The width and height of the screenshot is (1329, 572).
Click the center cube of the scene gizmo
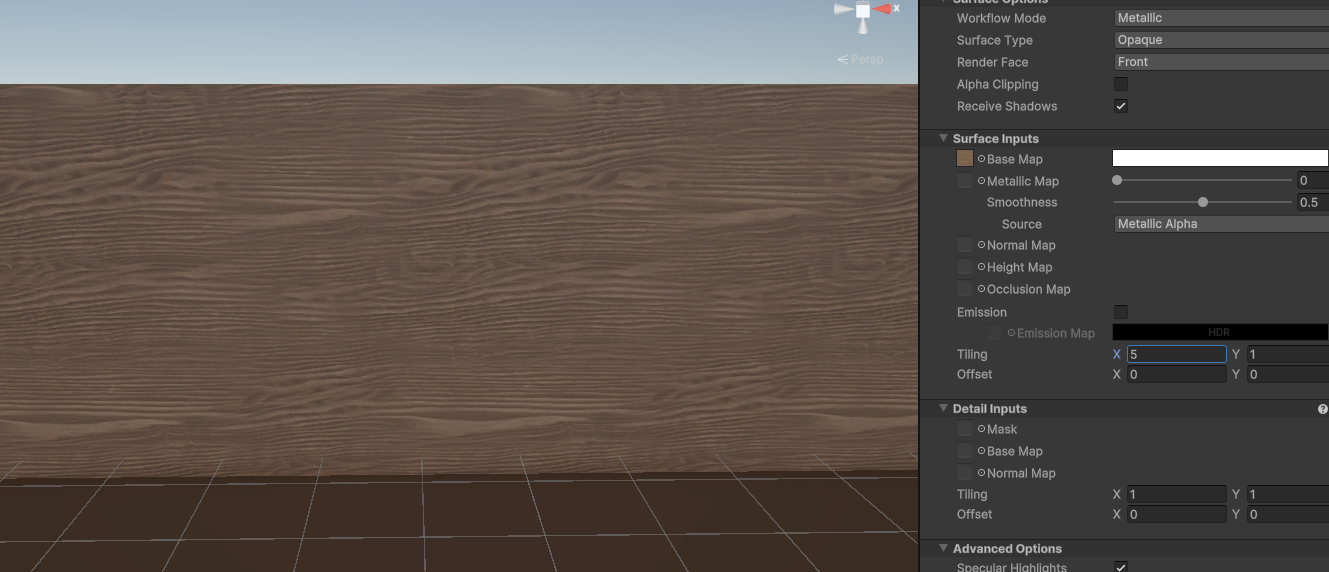click(862, 10)
